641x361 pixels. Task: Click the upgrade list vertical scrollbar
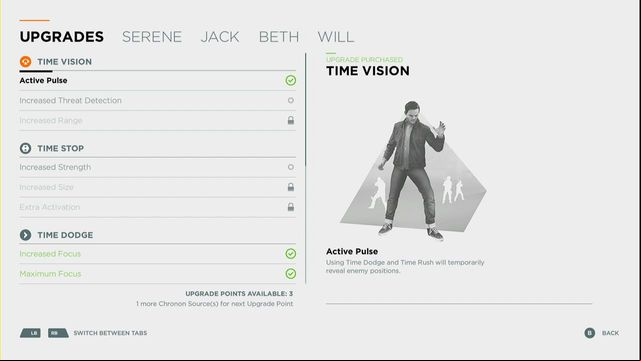[305, 168]
